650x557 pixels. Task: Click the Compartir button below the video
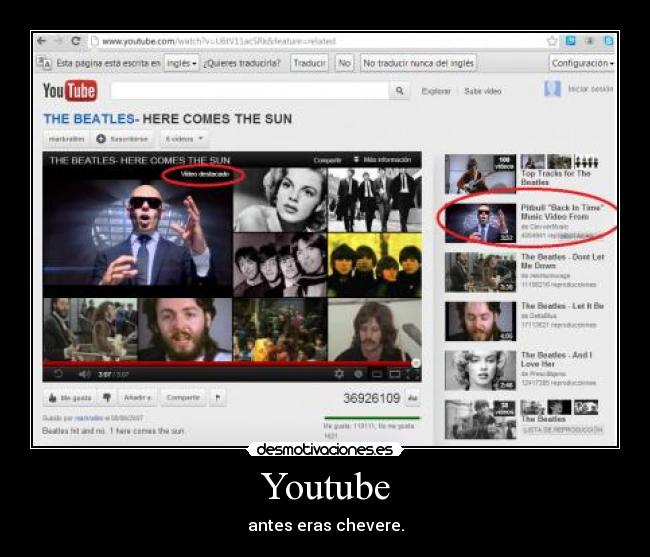click(183, 398)
